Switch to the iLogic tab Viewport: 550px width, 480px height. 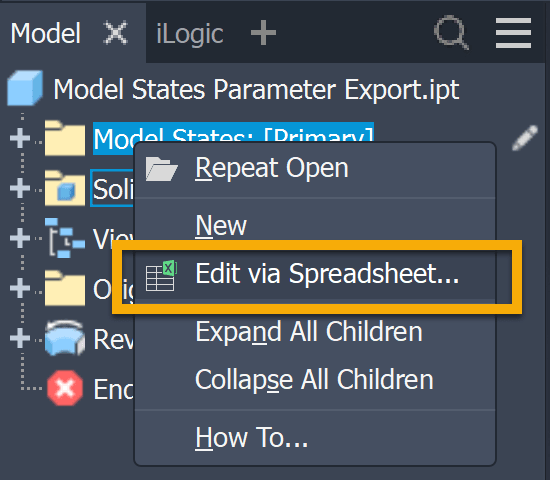click(x=190, y=34)
